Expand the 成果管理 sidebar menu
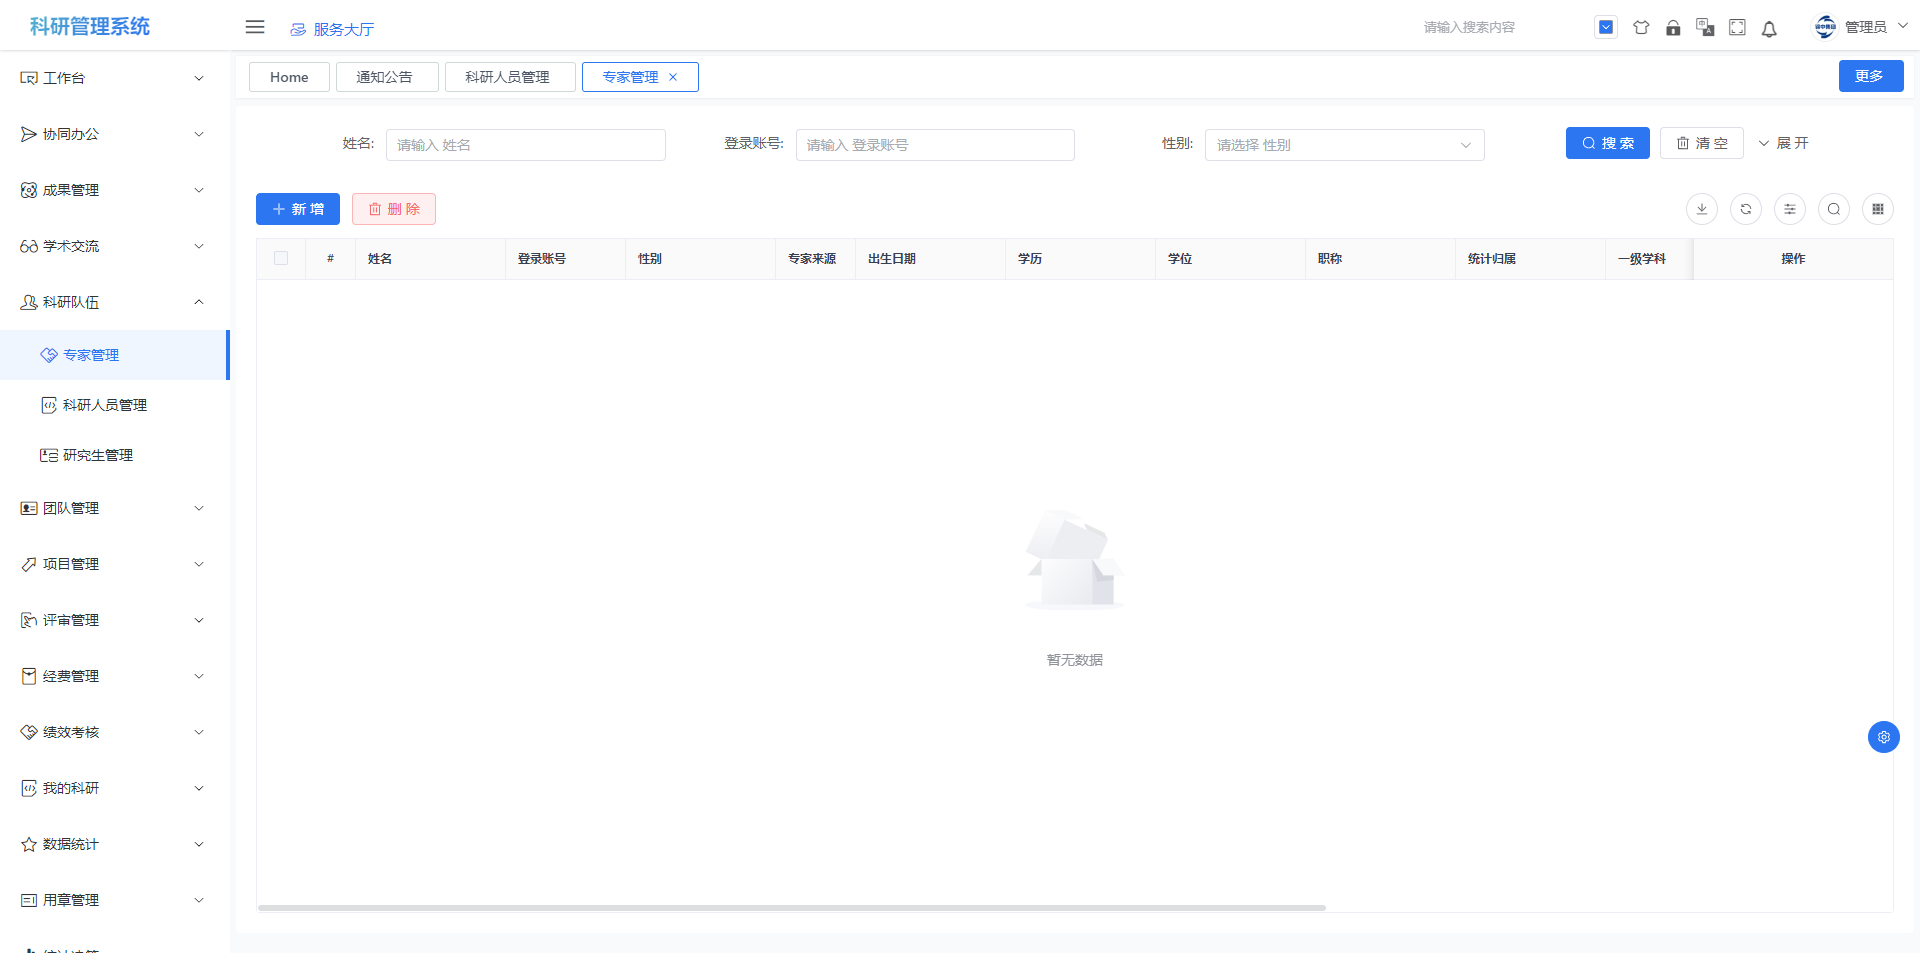Viewport: 1920px width, 953px height. point(112,190)
